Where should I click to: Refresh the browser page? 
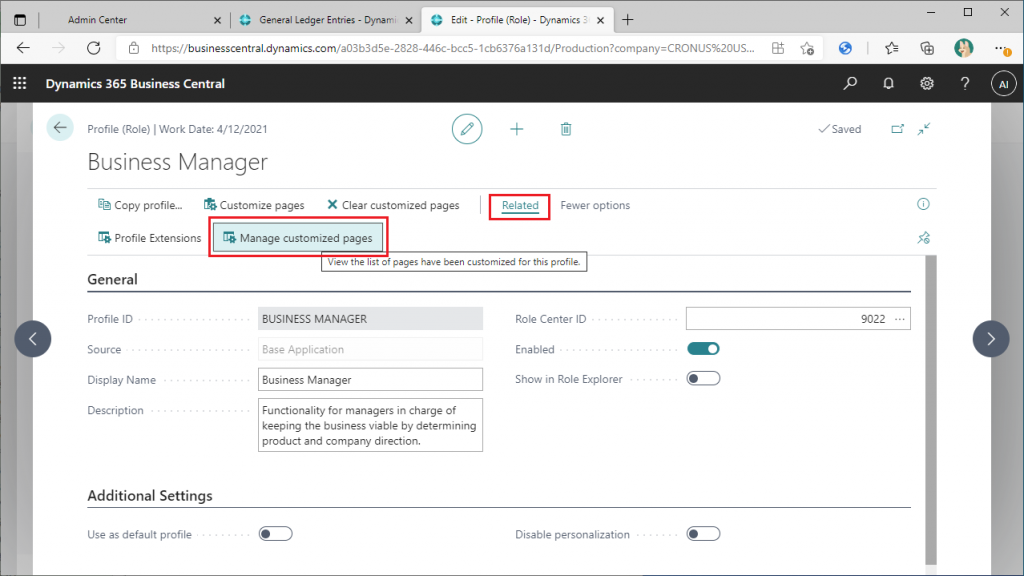coord(94,48)
